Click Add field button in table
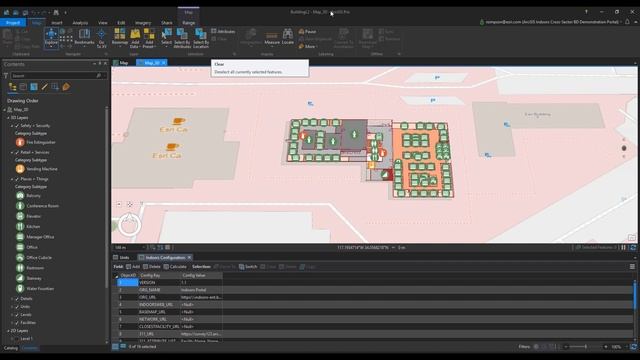This screenshot has height=360, width=640. click(133, 267)
